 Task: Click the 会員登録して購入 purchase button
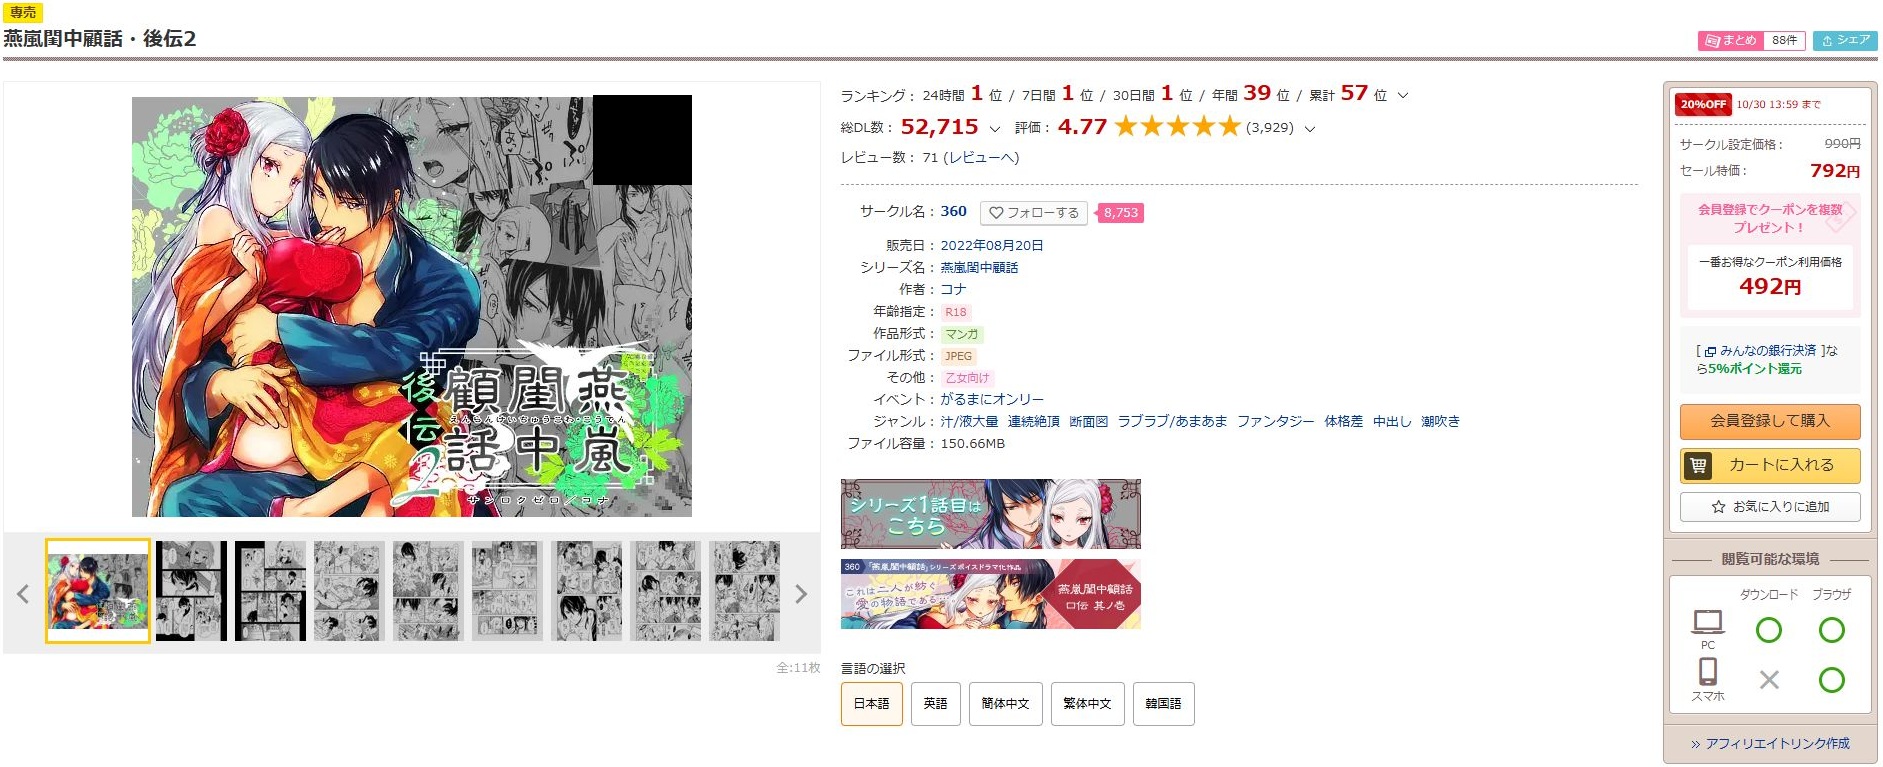[x=1769, y=421]
